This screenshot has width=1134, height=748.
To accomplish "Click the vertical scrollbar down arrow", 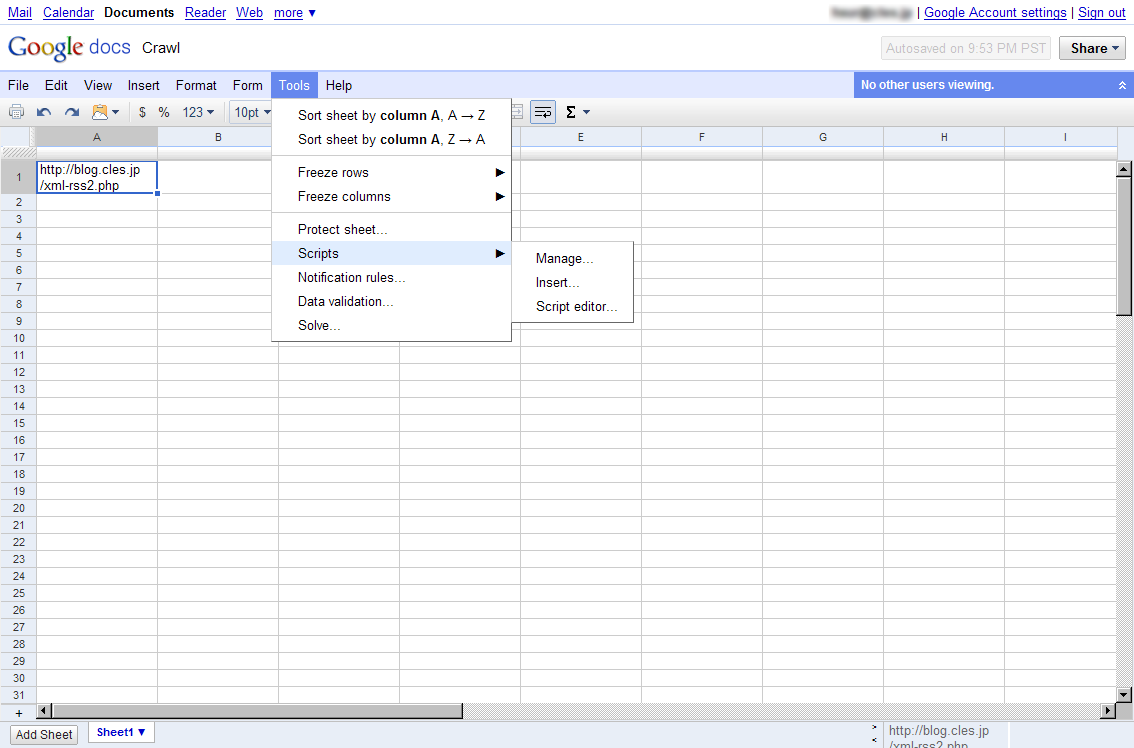I will (x=1124, y=694).
